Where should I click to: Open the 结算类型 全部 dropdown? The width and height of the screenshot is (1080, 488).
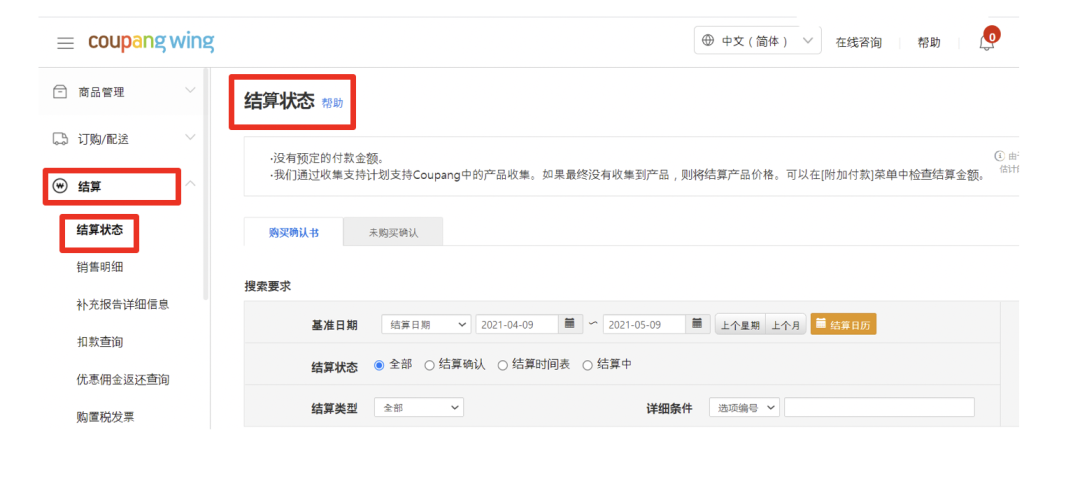pyautogui.click(x=419, y=407)
